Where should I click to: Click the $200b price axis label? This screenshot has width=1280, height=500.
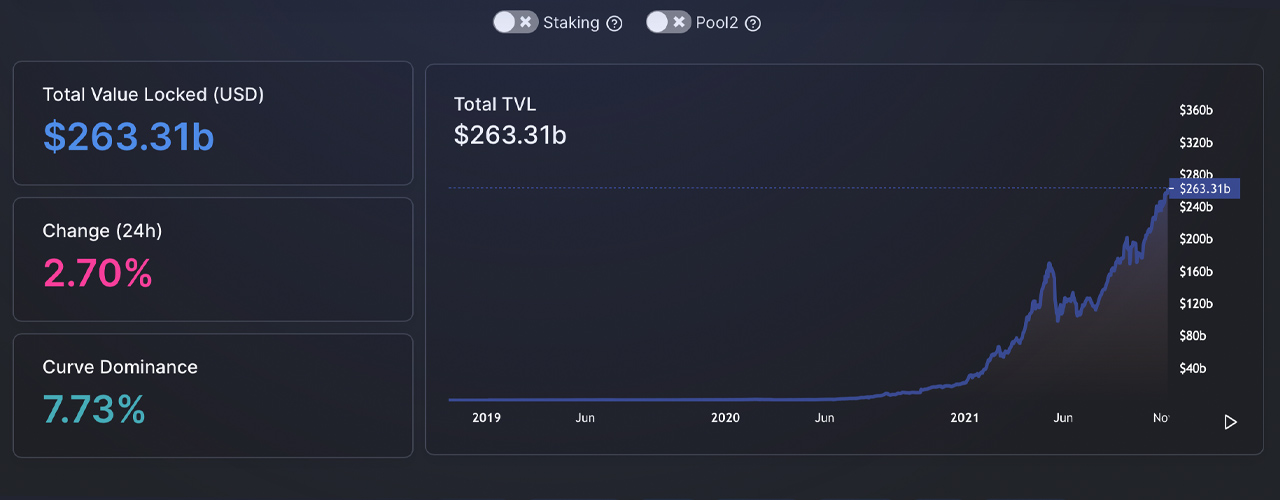(1196, 239)
